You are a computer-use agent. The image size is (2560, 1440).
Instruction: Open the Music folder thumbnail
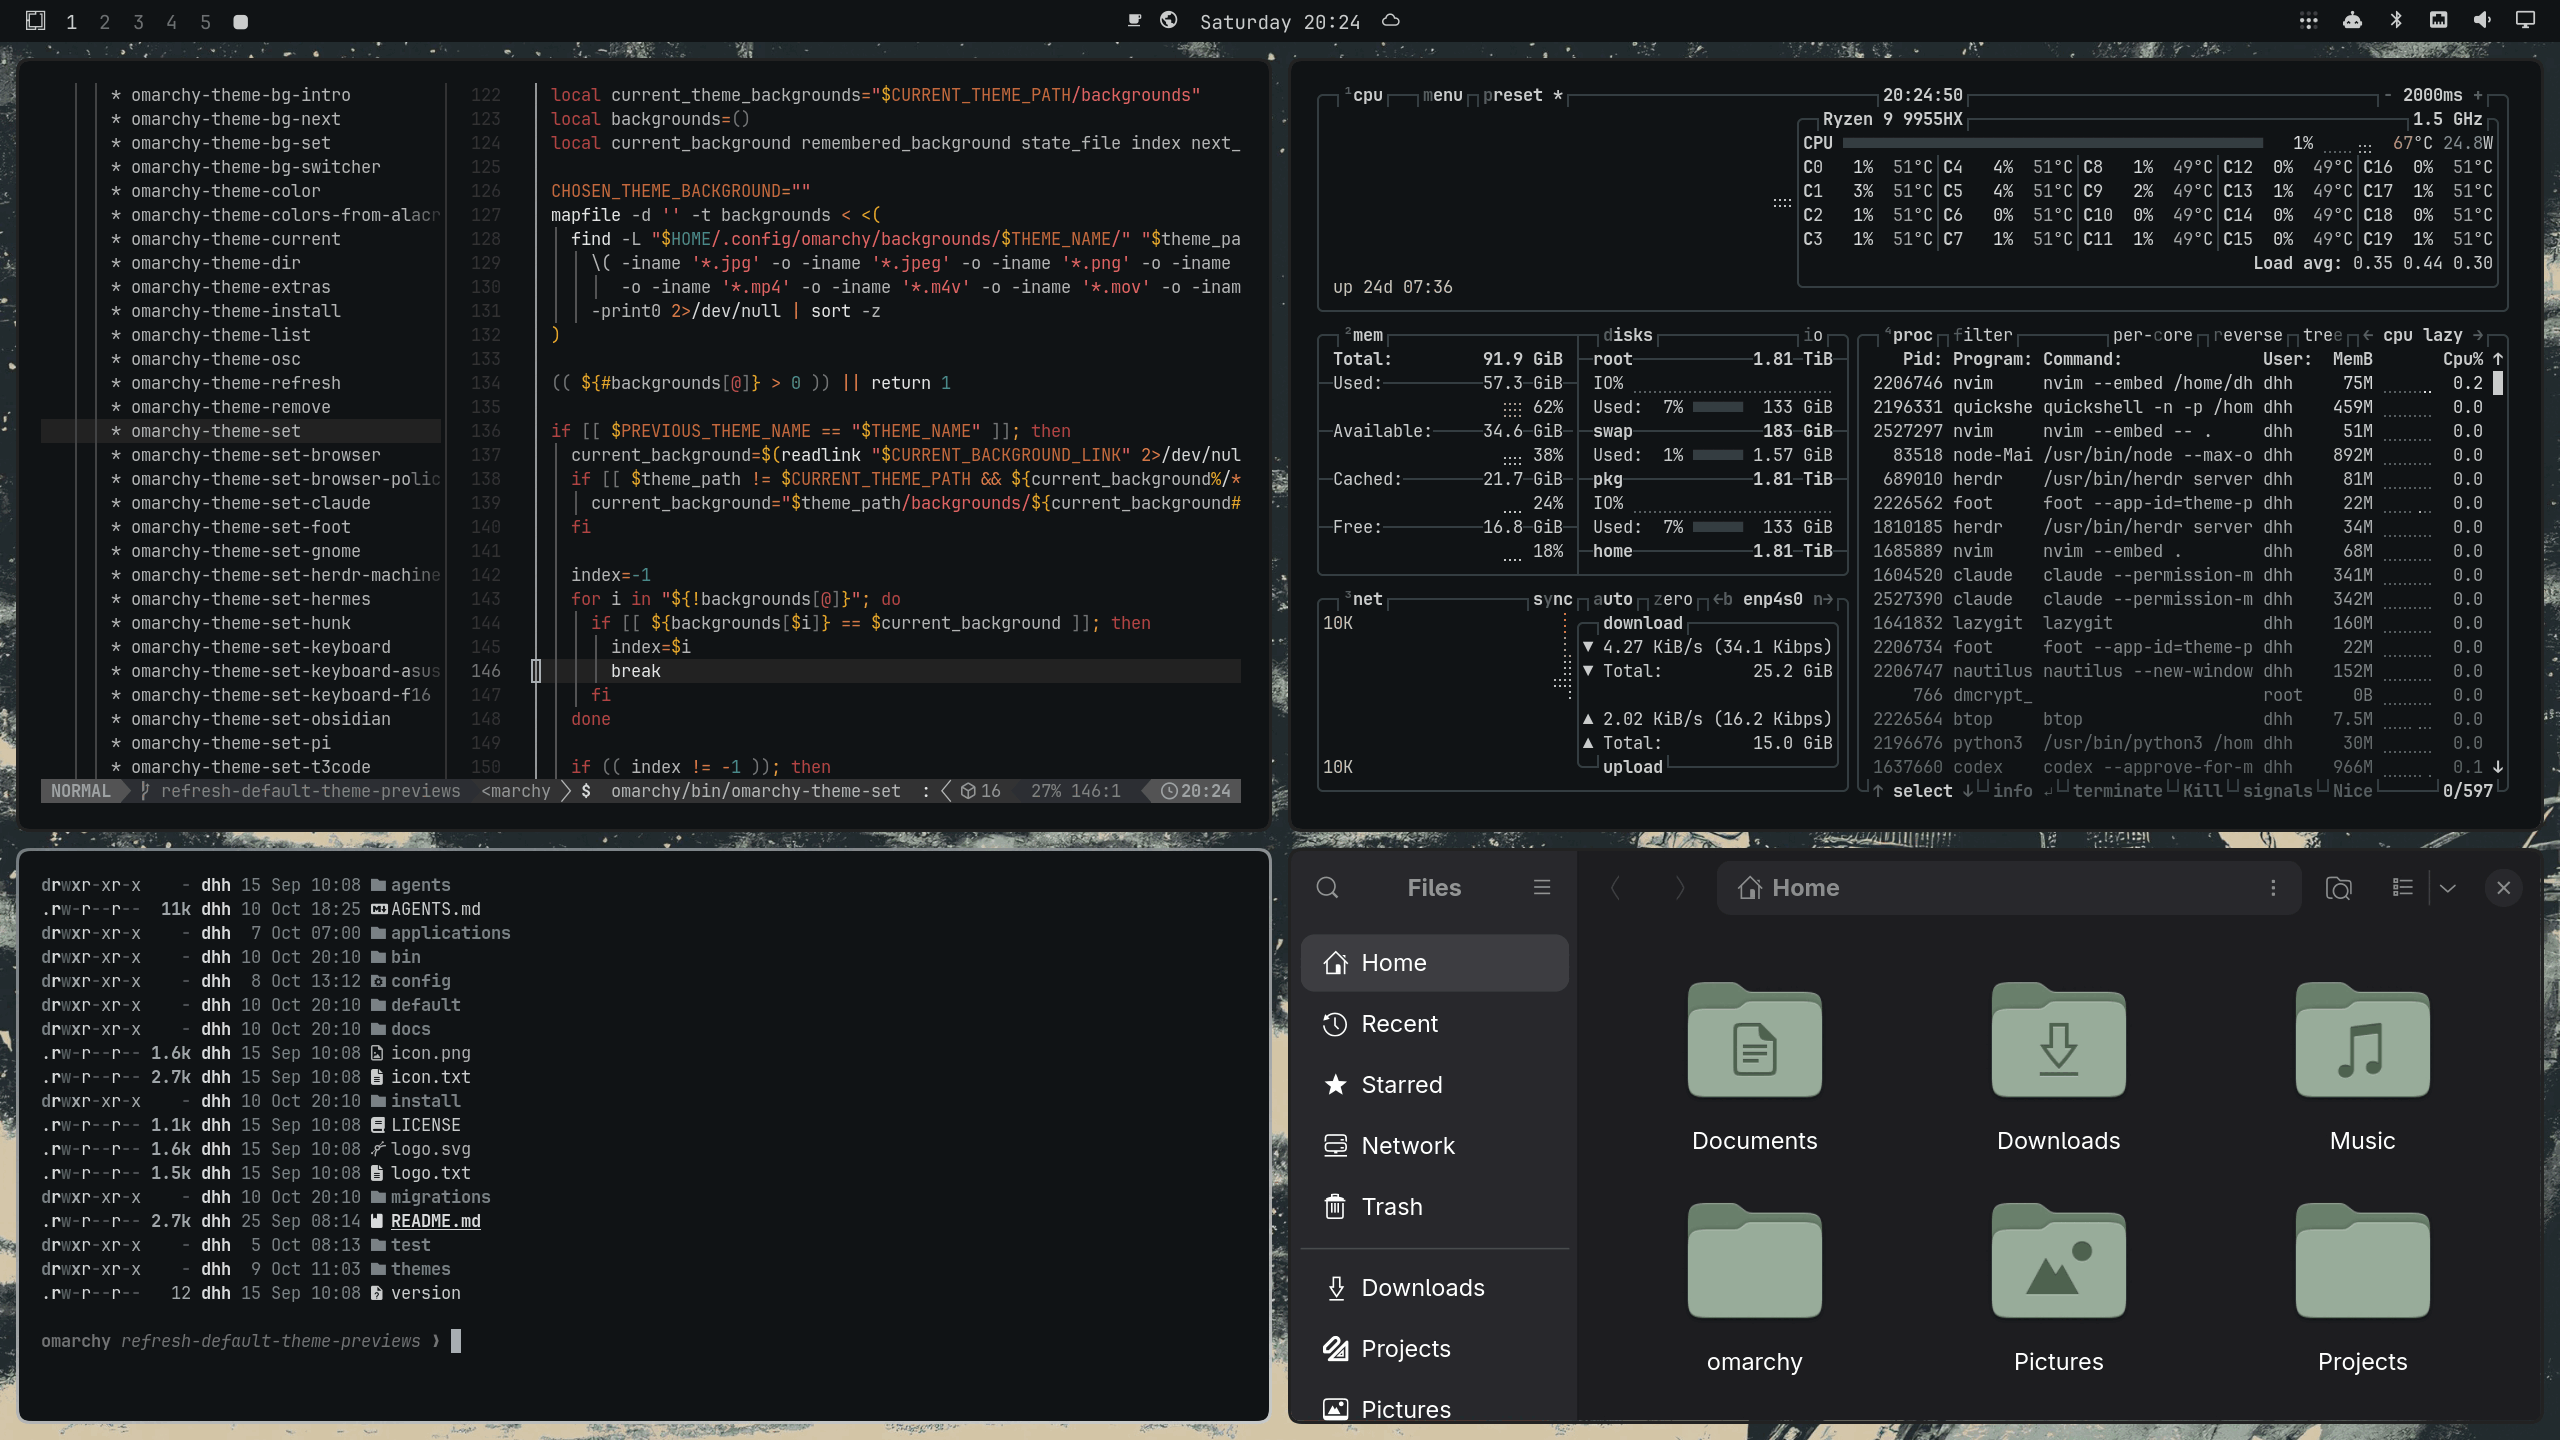[x=2362, y=1040]
